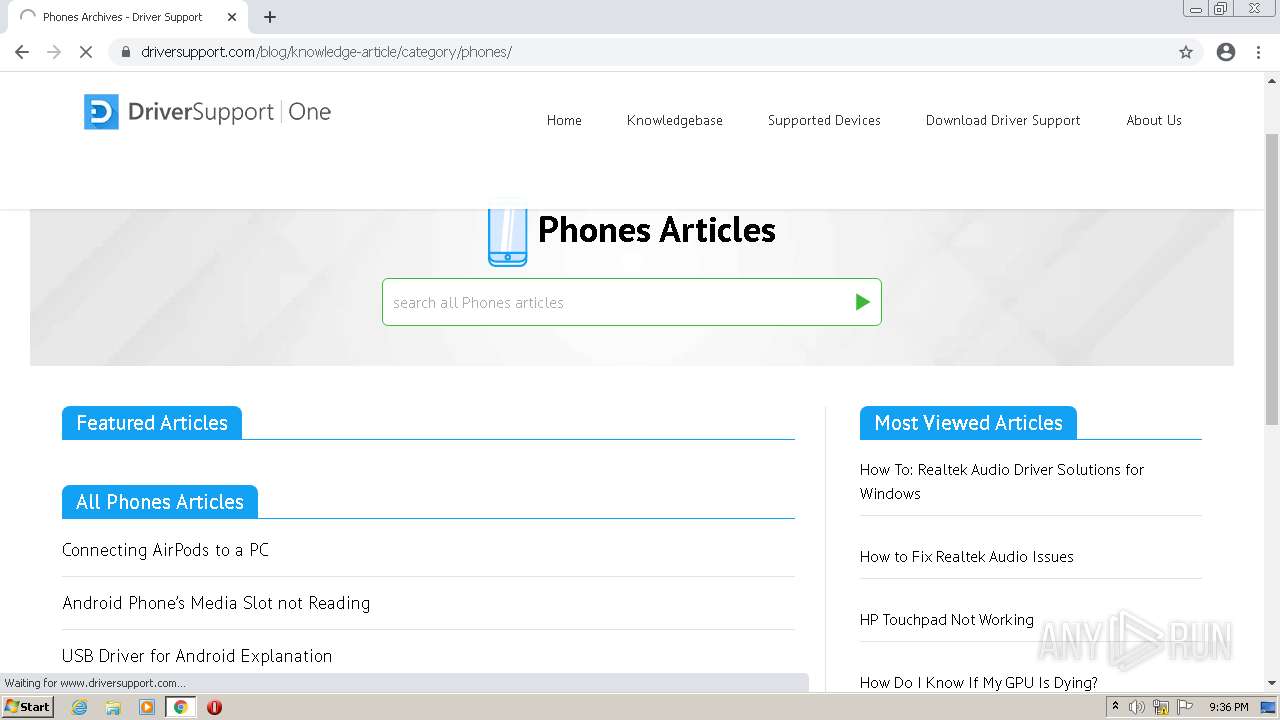Open the volume control in the tray

pos(1137,707)
